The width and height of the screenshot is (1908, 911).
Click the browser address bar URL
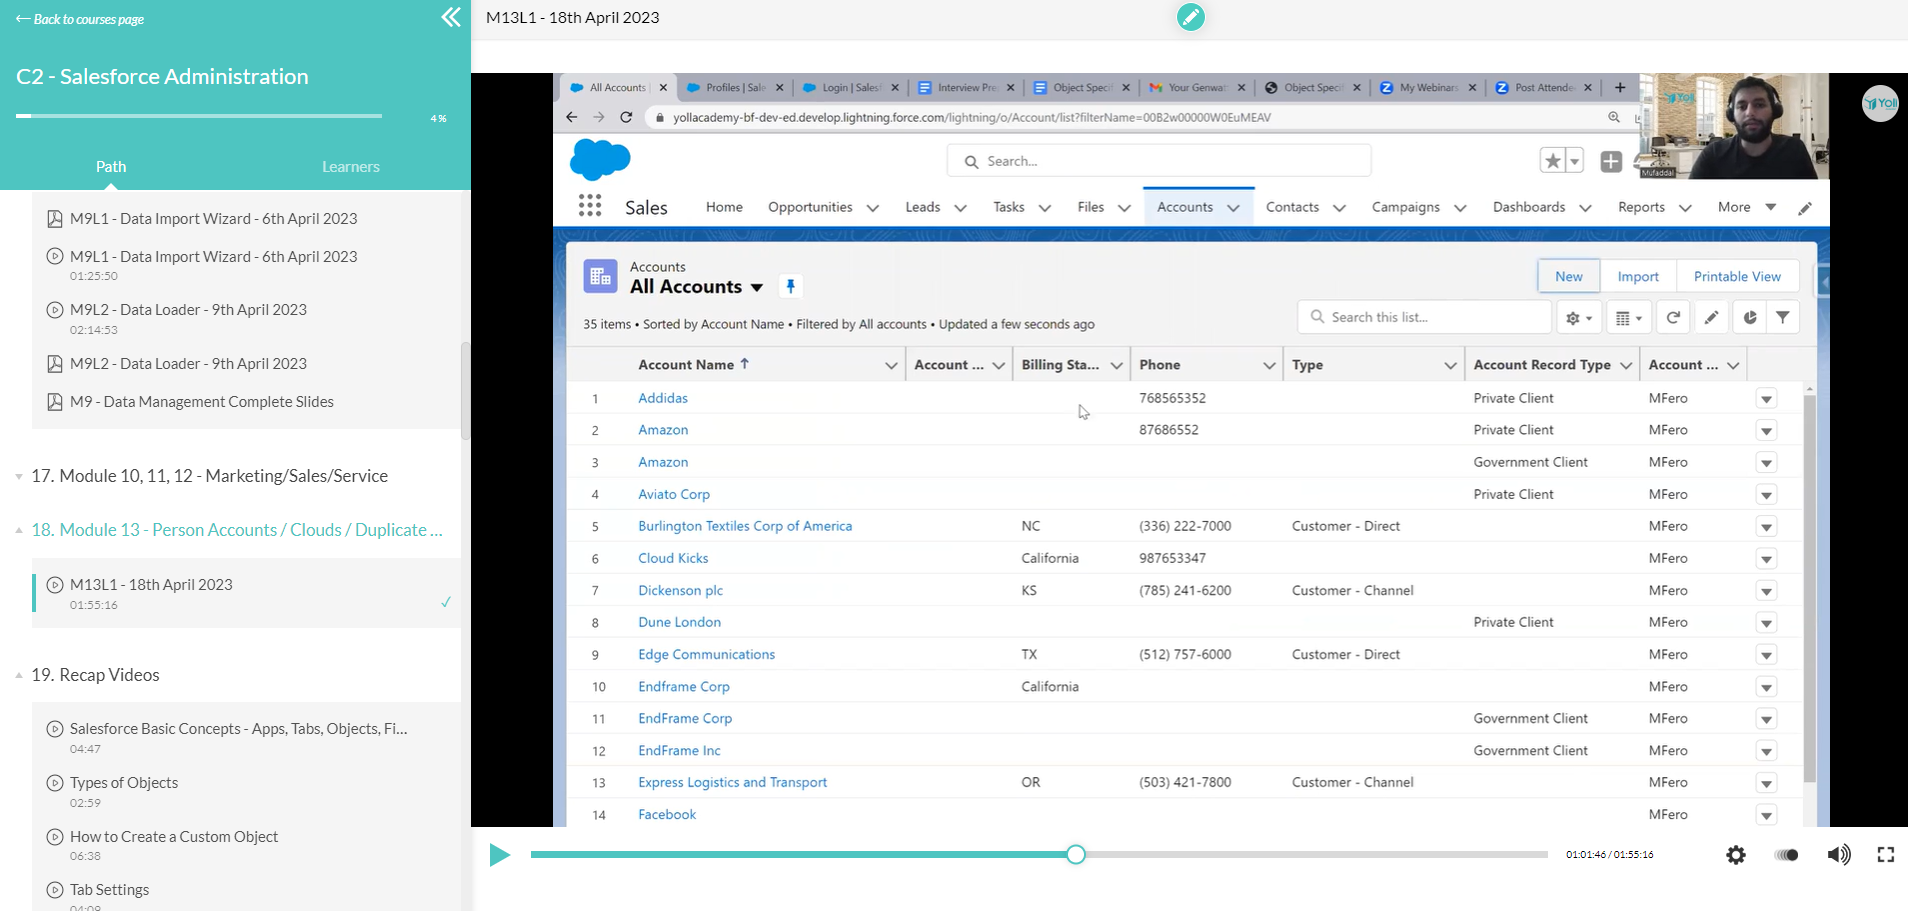coord(971,118)
